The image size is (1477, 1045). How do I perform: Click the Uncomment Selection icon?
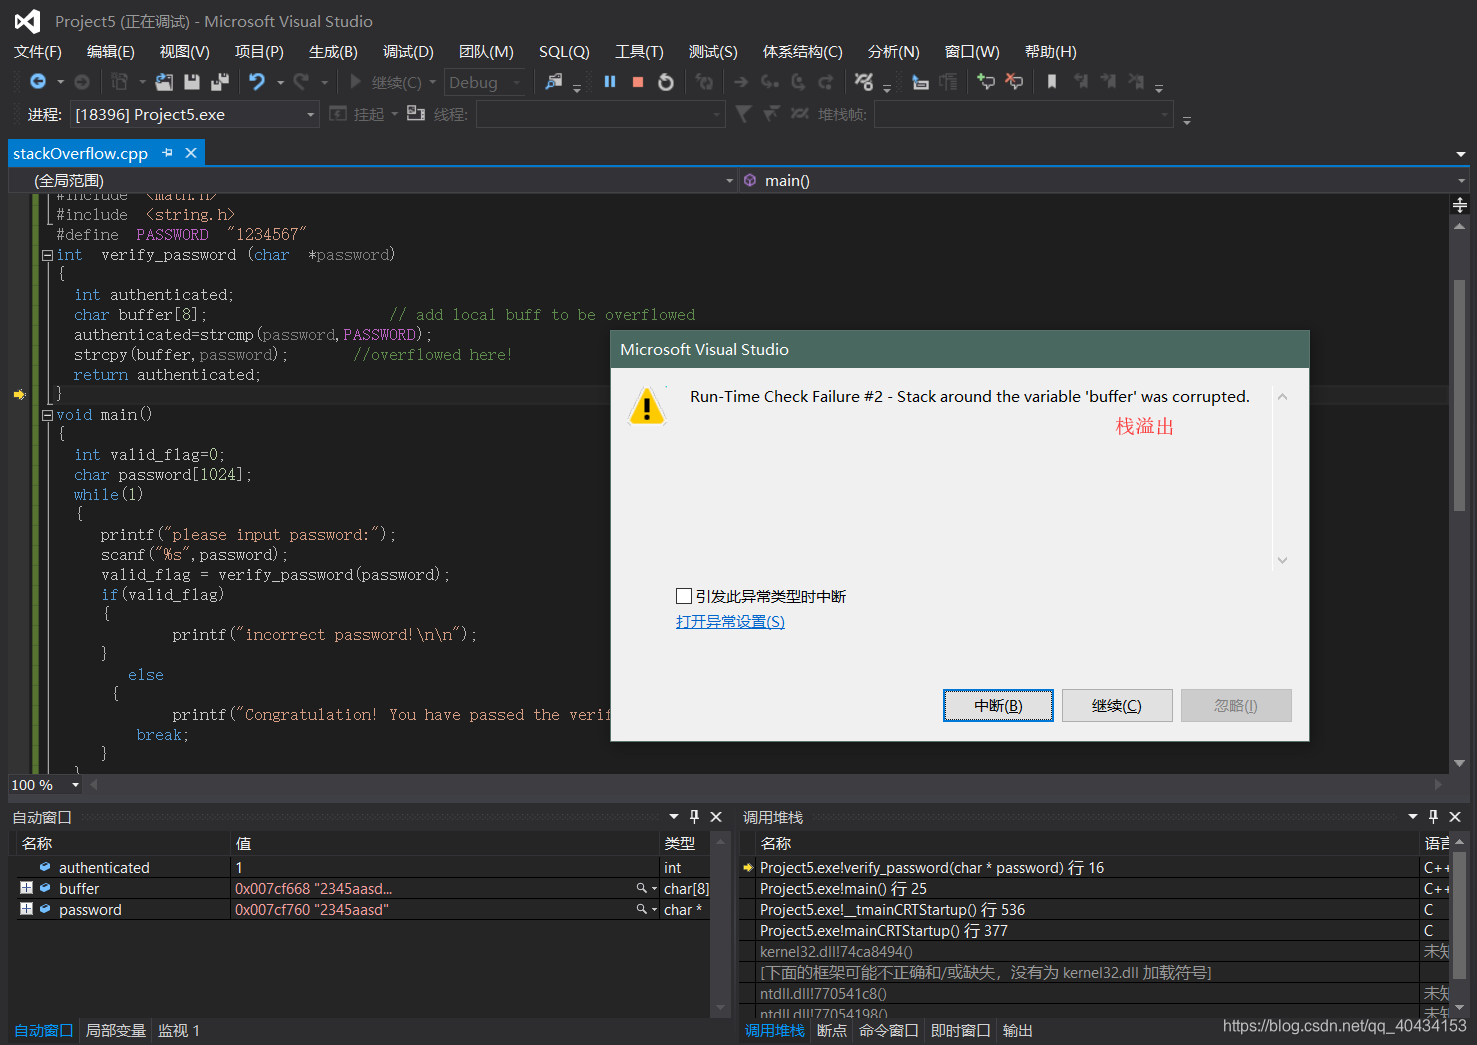coord(1014,82)
